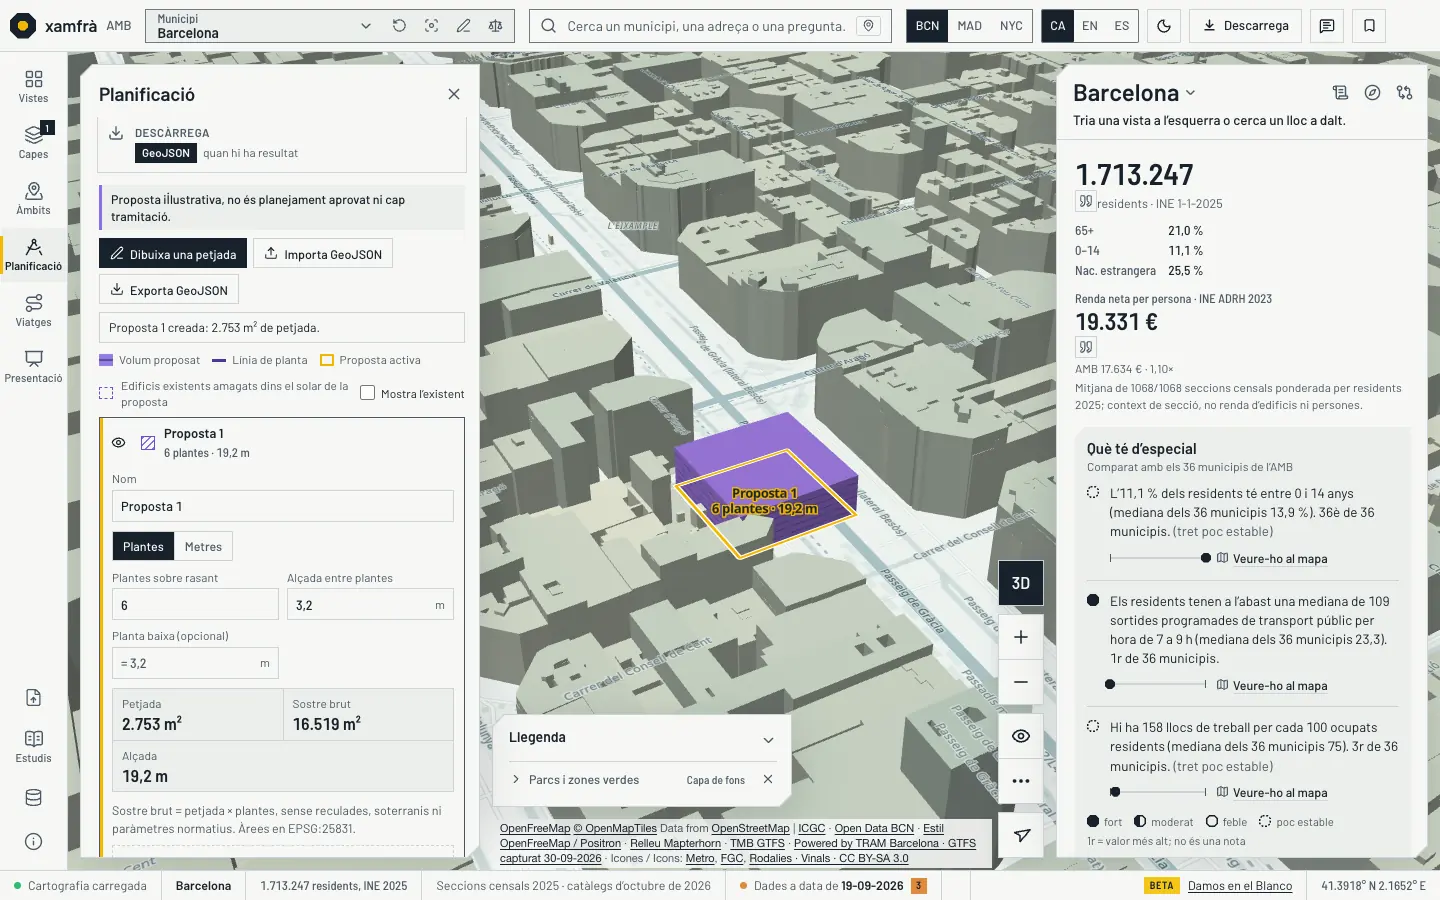Open the info icon in sidebar
Screen dimensions: 1440x900
point(33,841)
